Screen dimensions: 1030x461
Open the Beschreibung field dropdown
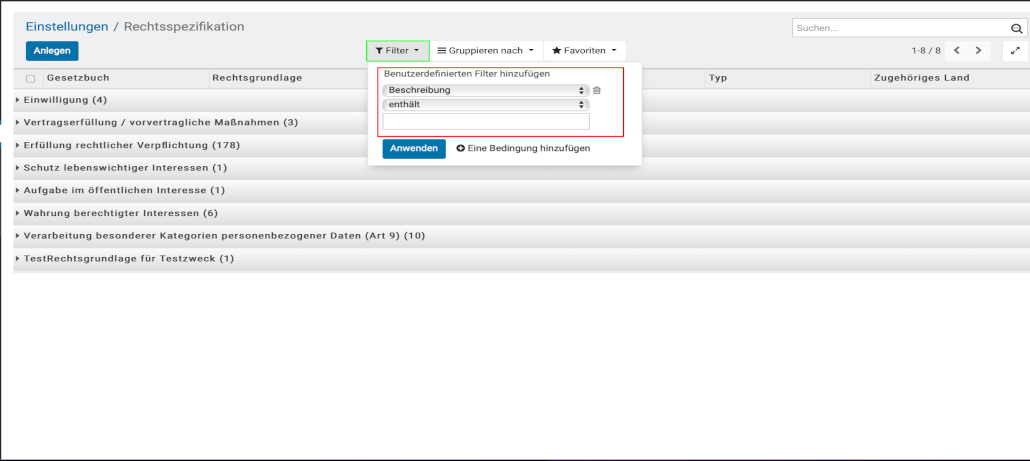485,90
